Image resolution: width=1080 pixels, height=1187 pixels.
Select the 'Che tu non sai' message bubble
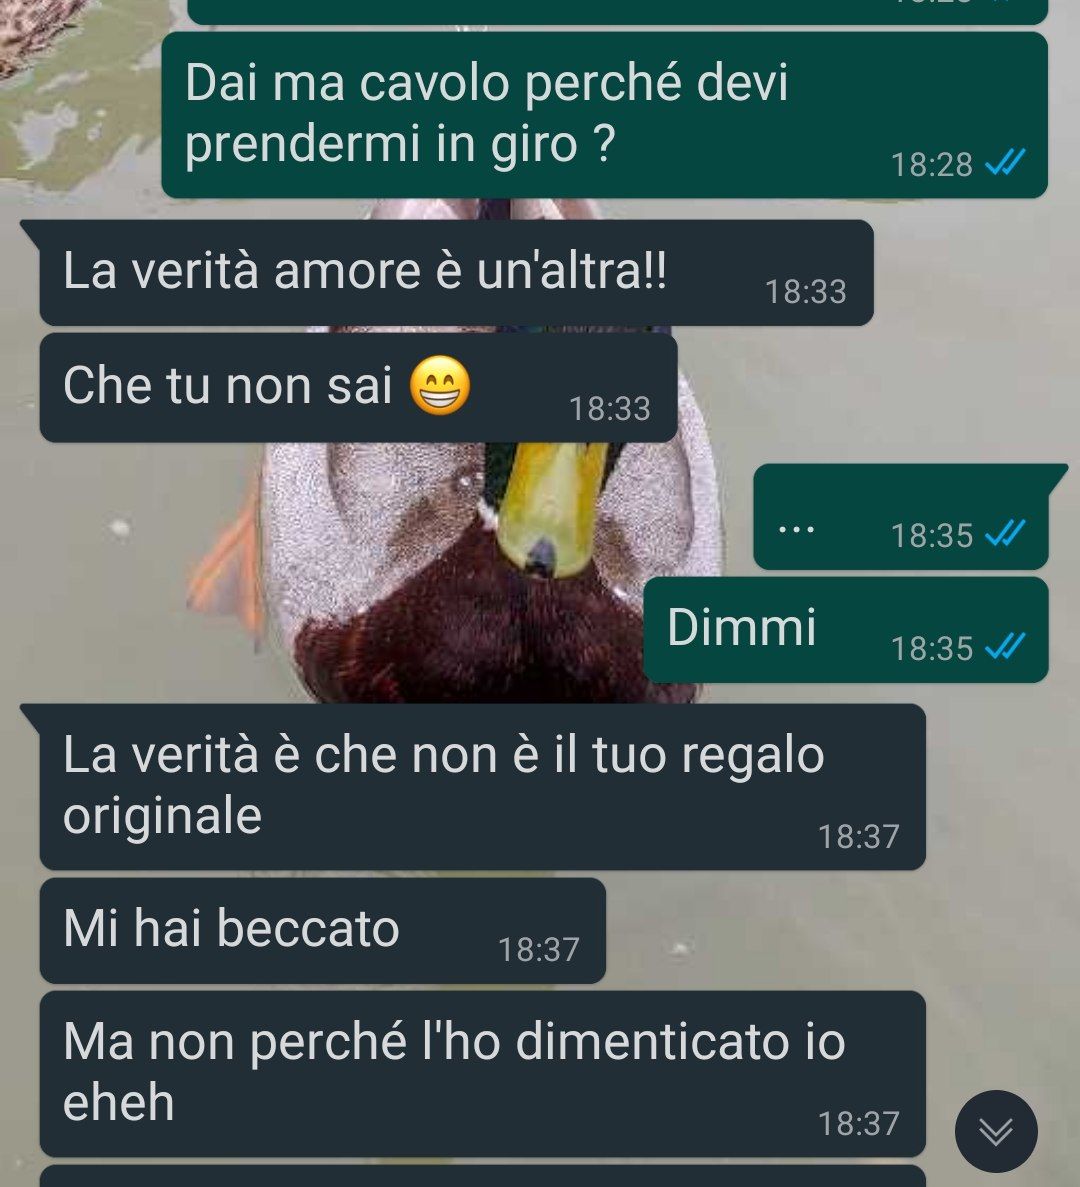(358, 388)
